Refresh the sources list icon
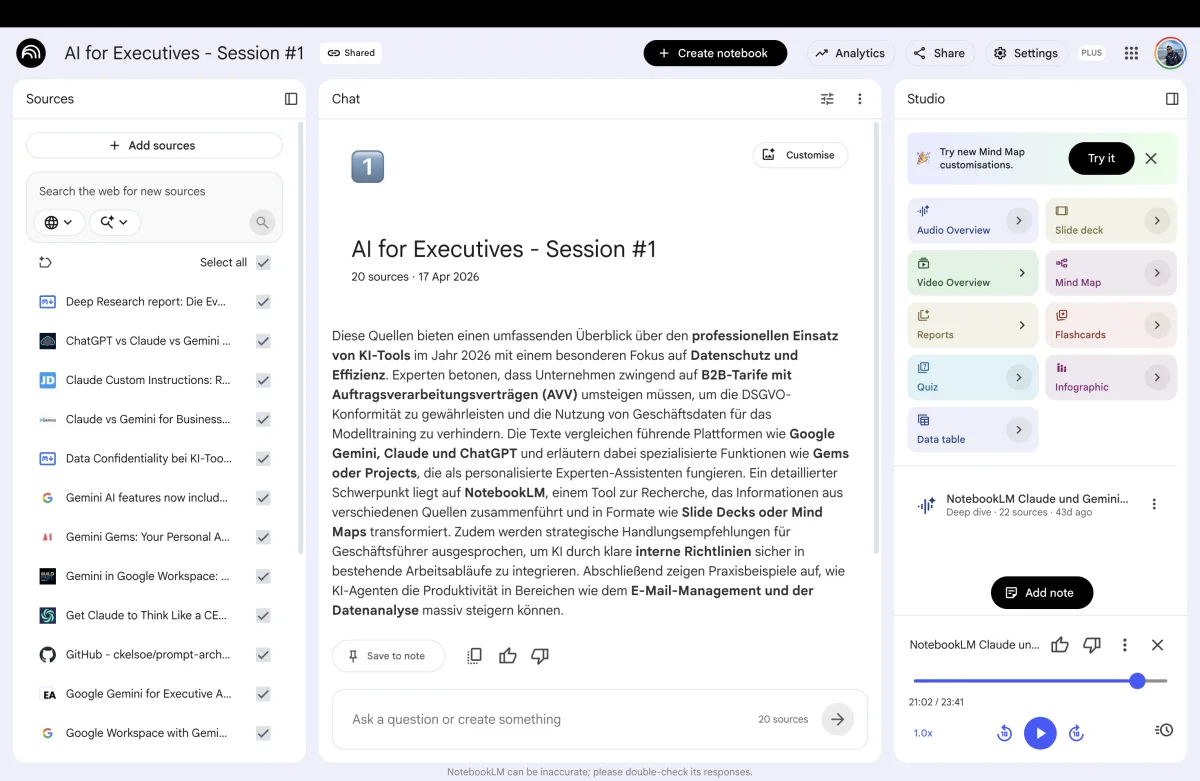The height and width of the screenshot is (781, 1200). [x=45, y=262]
